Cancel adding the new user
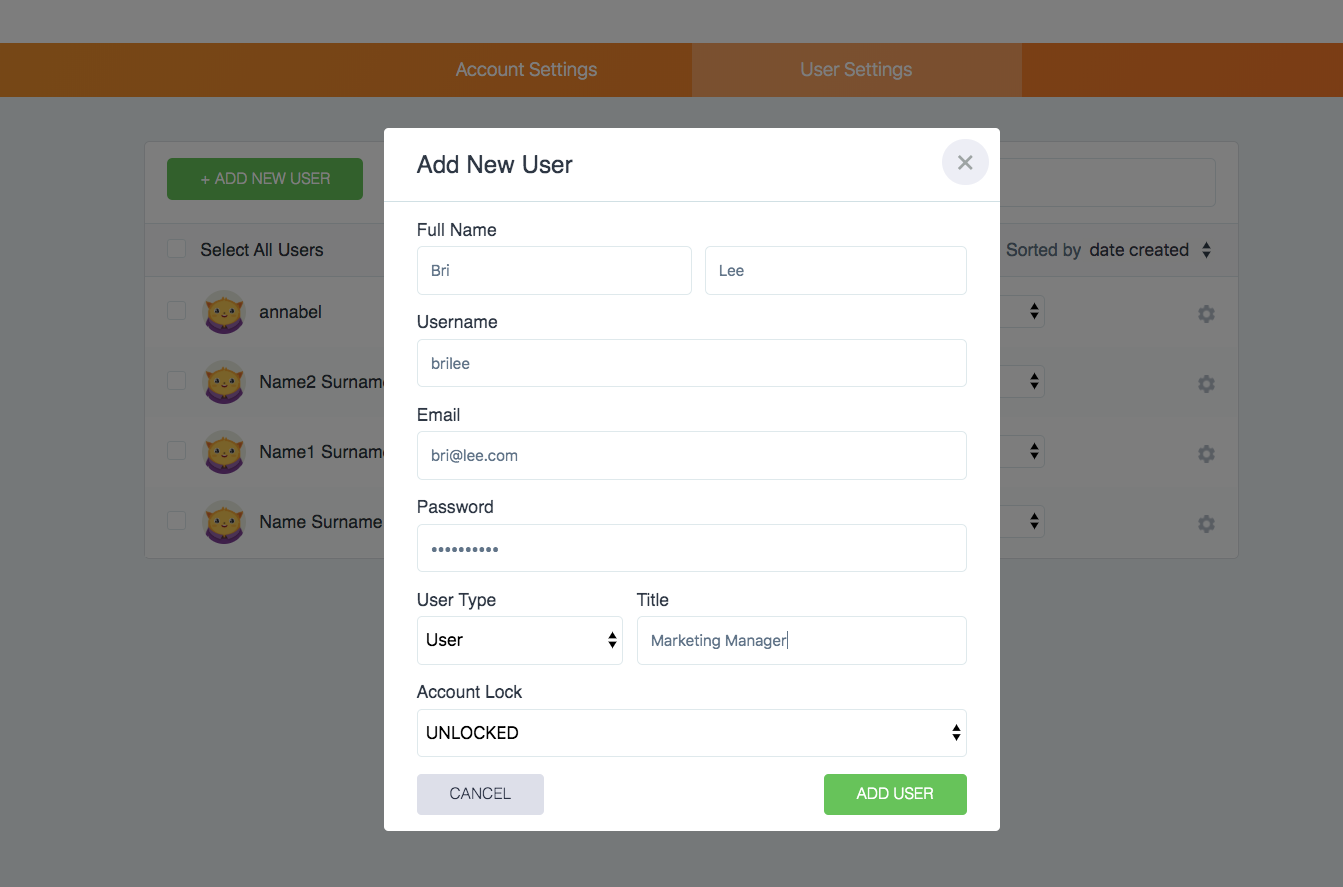Viewport: 1343px width, 887px height. (480, 794)
